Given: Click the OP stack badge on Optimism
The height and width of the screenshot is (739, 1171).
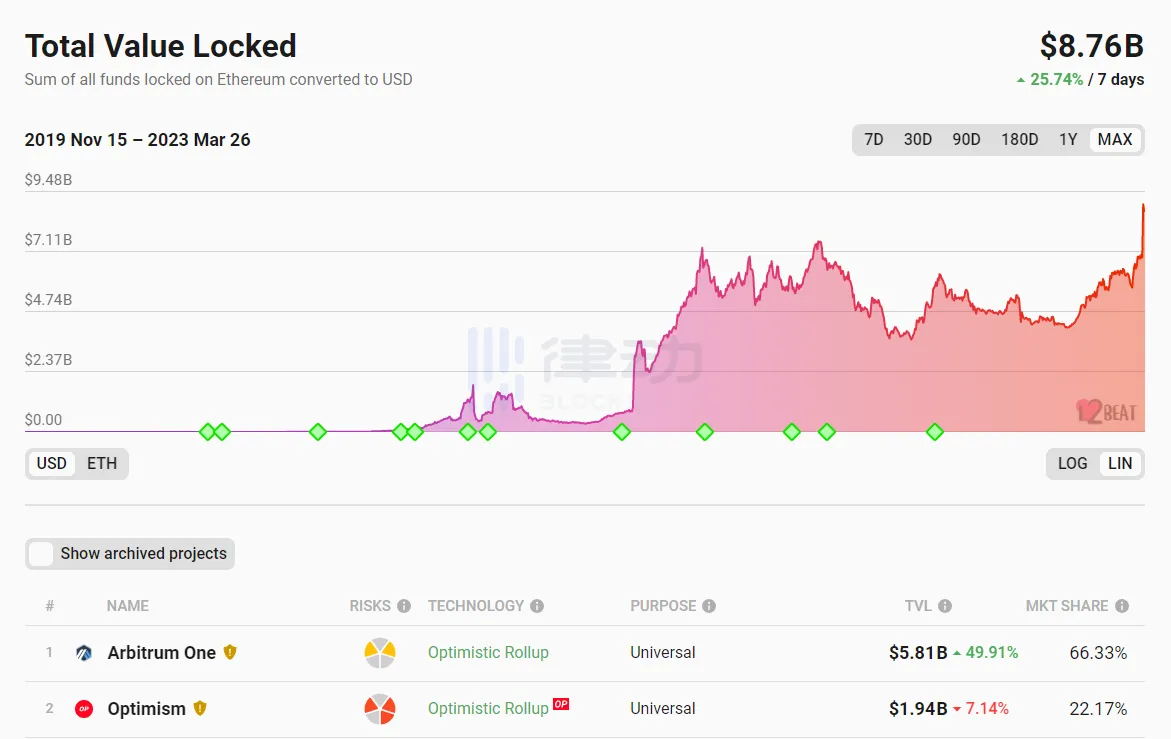Looking at the screenshot, I should tap(561, 704).
